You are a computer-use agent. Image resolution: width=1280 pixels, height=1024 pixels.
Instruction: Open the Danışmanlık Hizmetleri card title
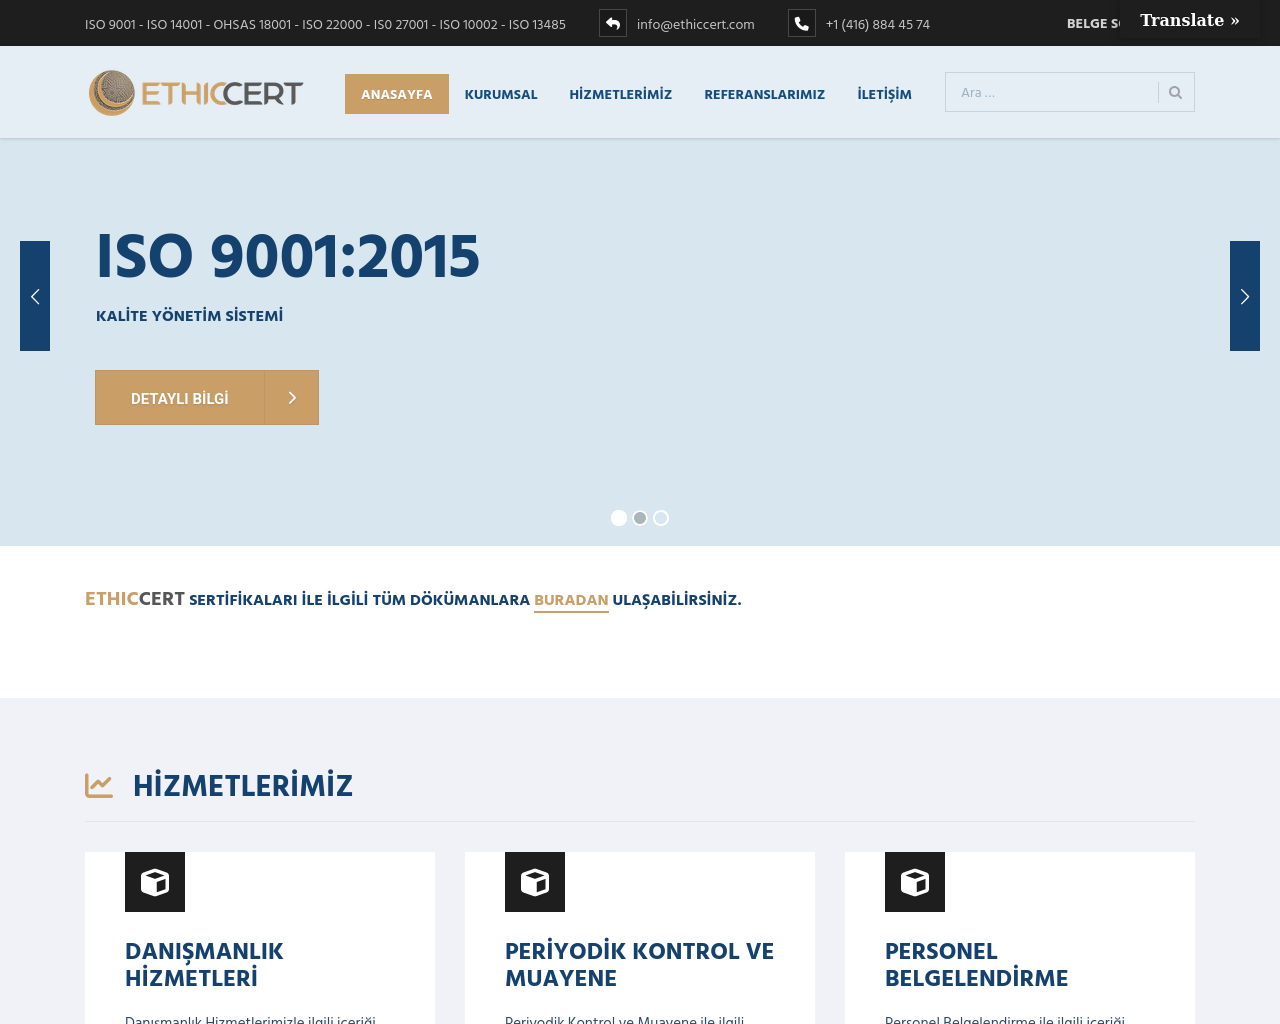click(204, 964)
